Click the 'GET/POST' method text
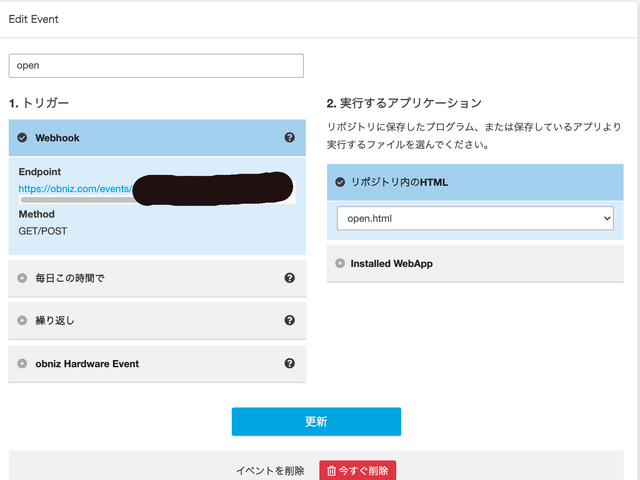This screenshot has height=480, width=640. 43,231
